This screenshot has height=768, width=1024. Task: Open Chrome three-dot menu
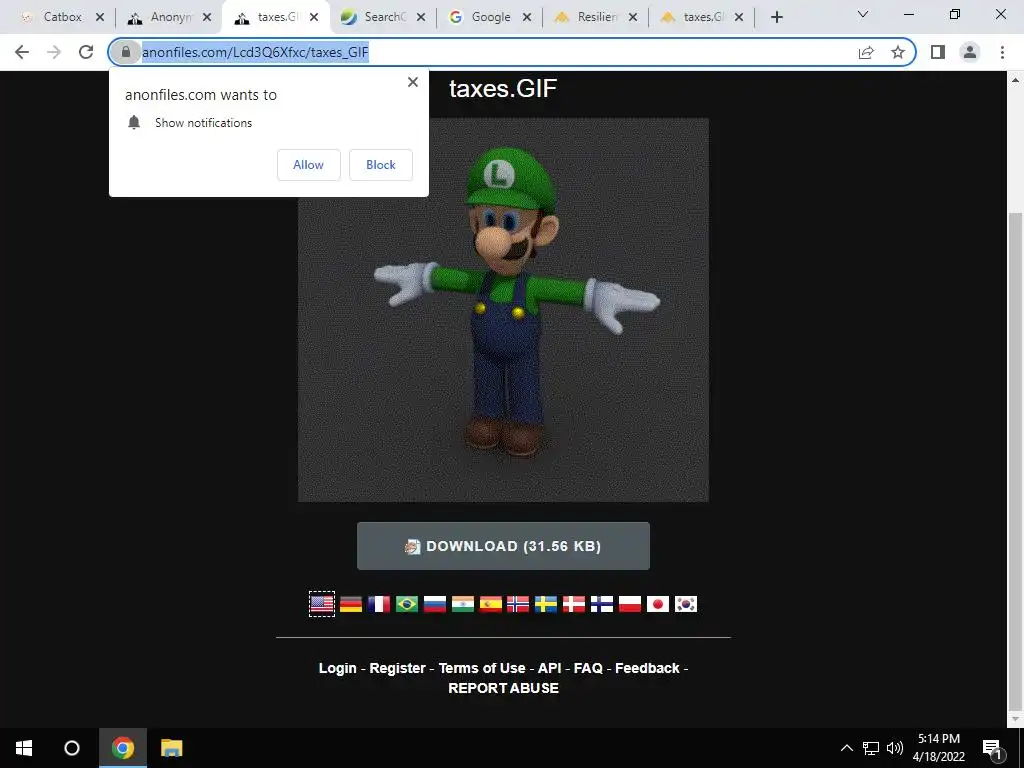1002,52
